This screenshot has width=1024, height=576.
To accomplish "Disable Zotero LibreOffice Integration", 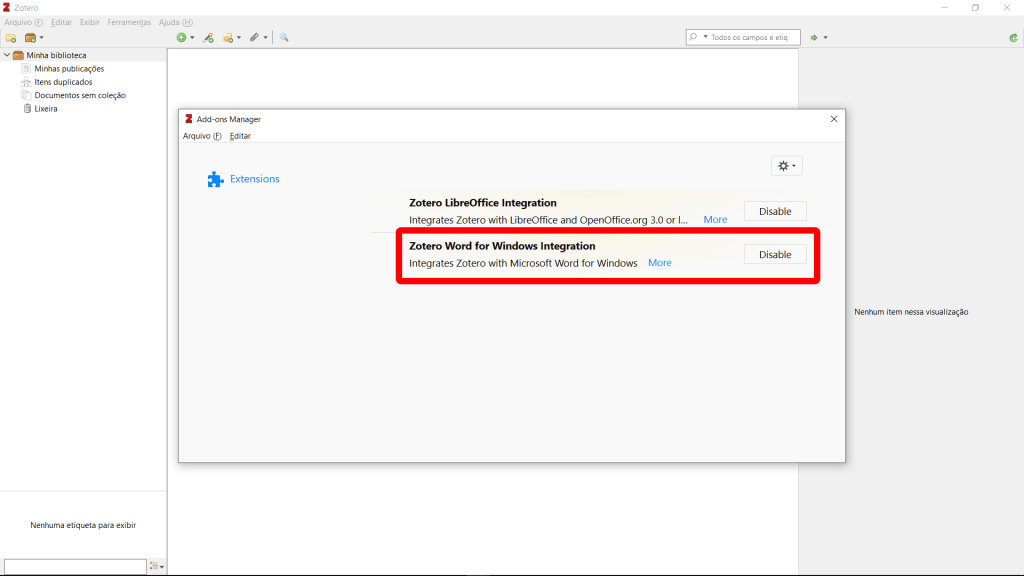I will click(x=774, y=212).
